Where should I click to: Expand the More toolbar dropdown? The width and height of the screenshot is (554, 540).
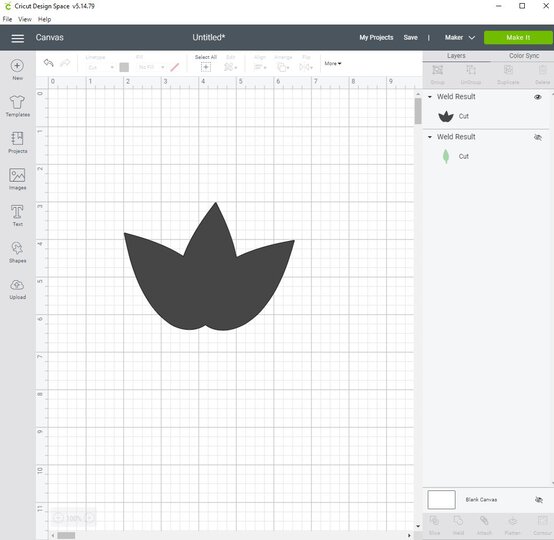point(333,64)
